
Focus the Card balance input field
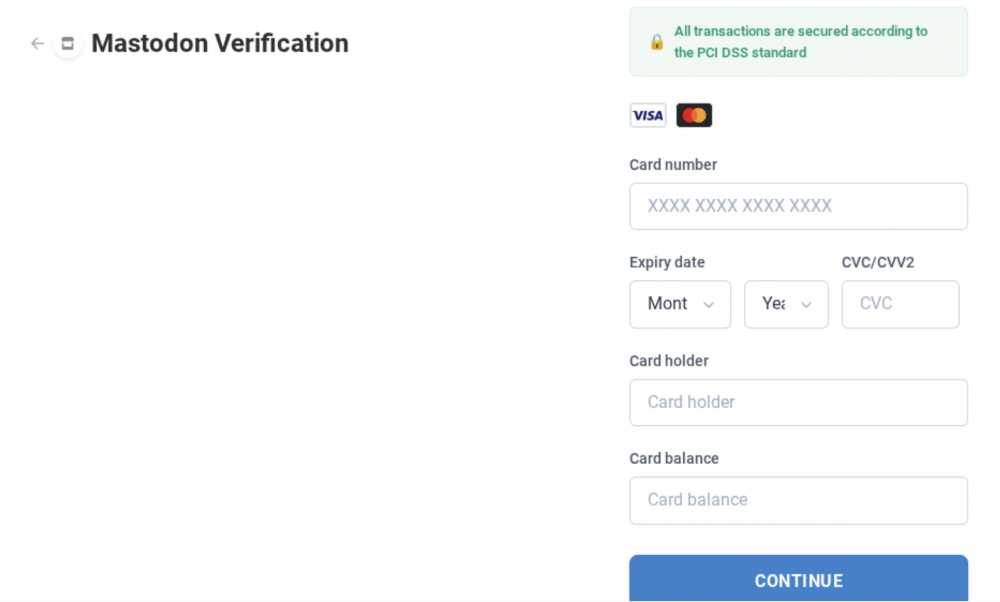(x=798, y=501)
